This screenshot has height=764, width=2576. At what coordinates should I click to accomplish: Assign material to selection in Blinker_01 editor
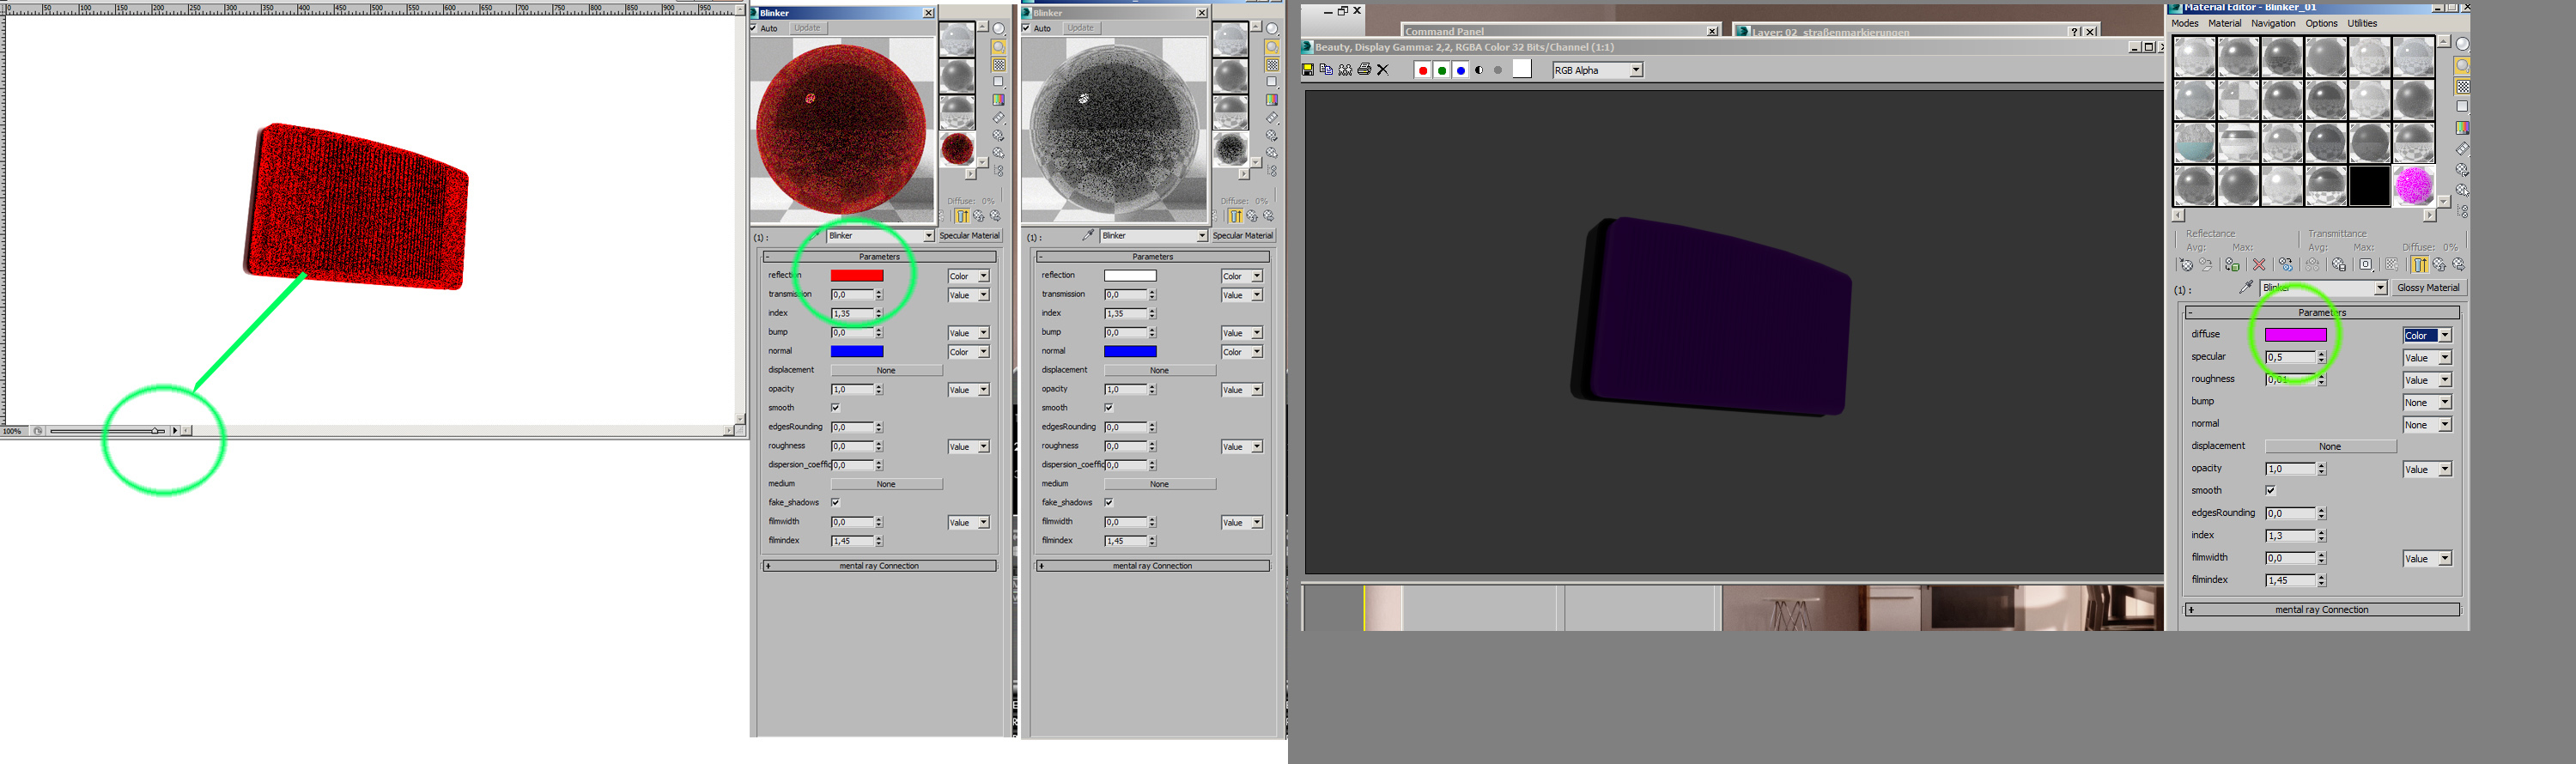tap(2232, 265)
